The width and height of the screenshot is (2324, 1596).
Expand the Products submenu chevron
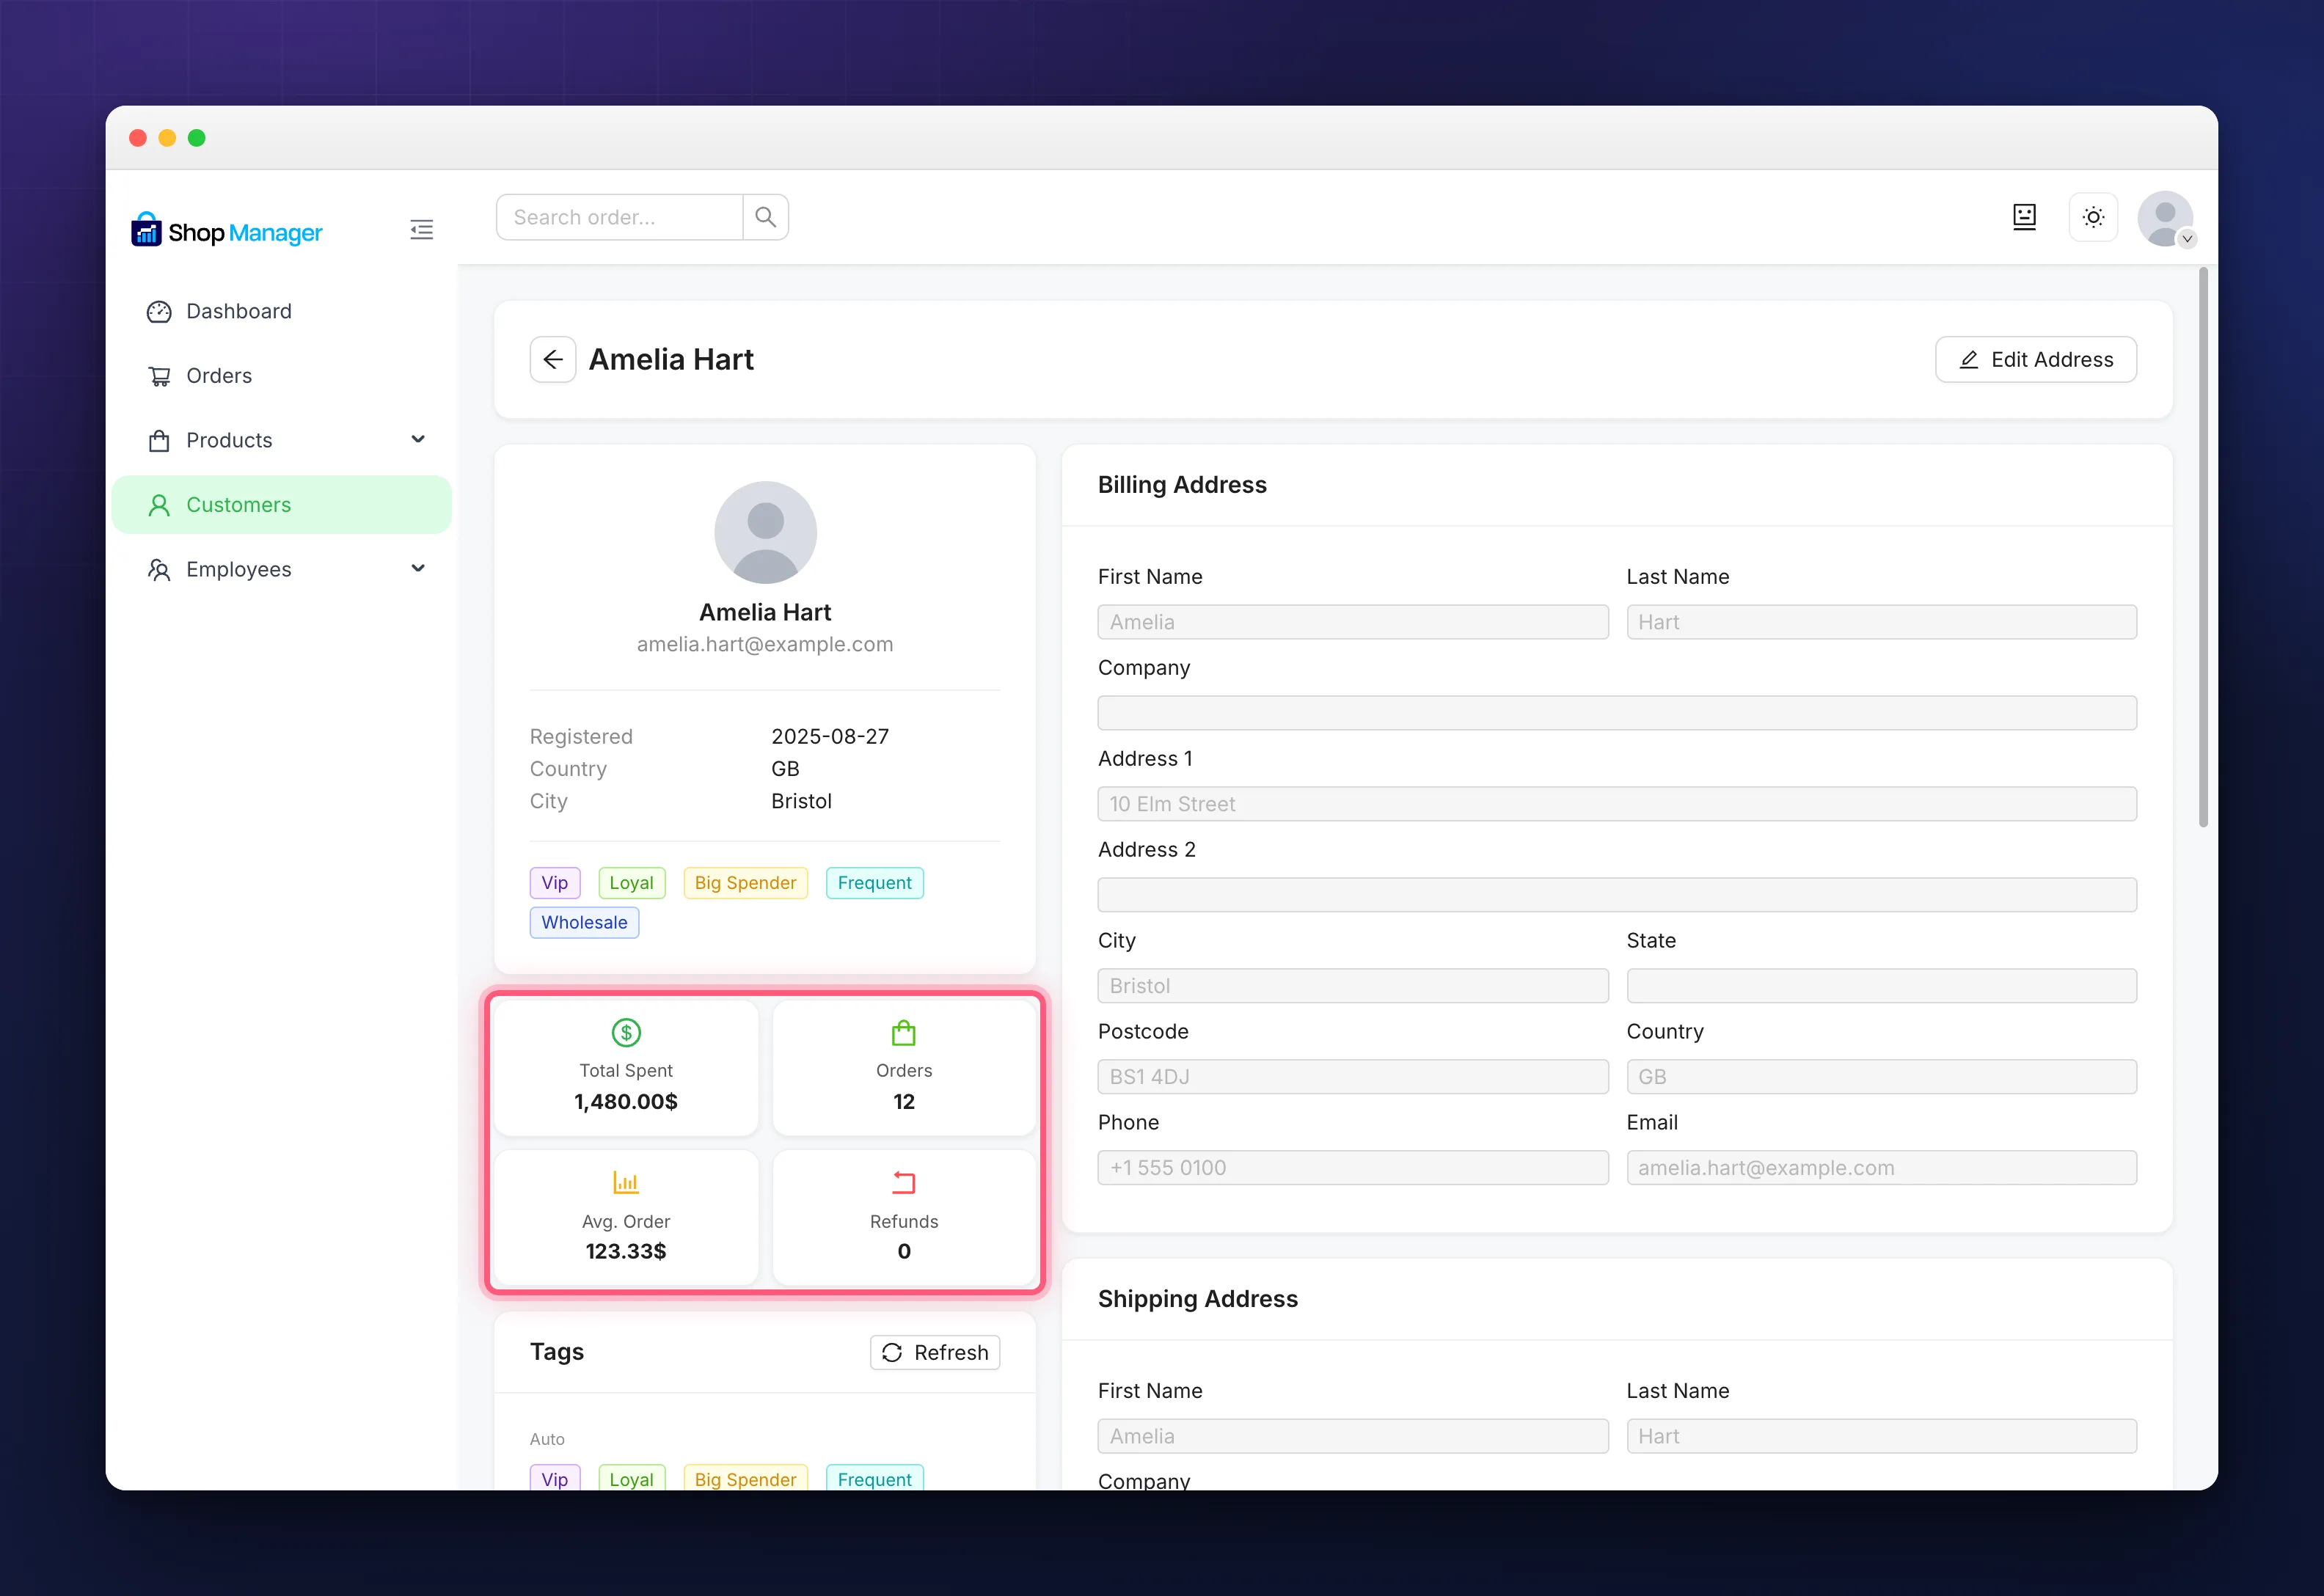pyautogui.click(x=418, y=439)
